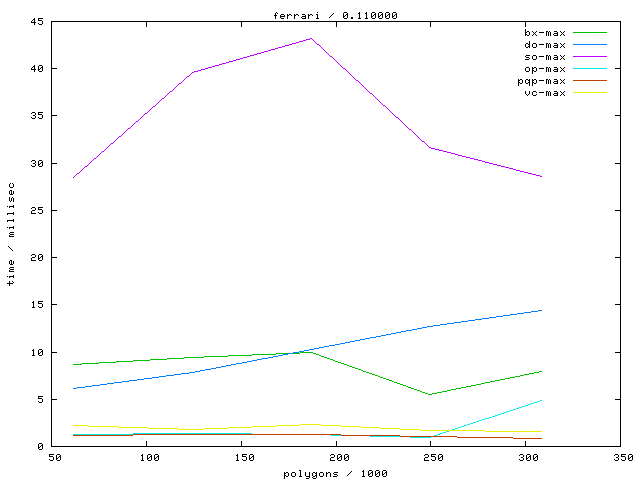Select the 'so-max' legend text label

(545, 57)
